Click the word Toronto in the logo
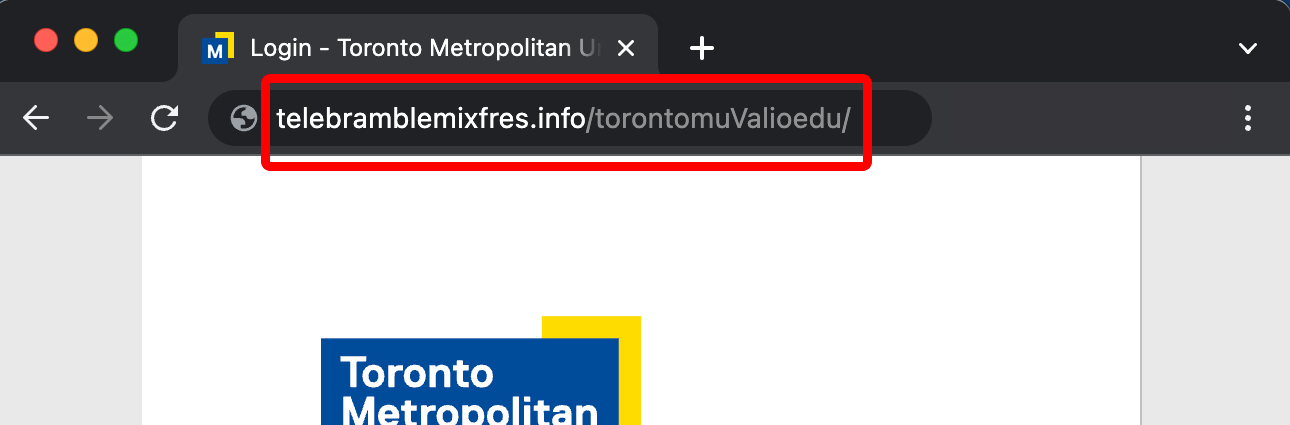 pos(418,372)
